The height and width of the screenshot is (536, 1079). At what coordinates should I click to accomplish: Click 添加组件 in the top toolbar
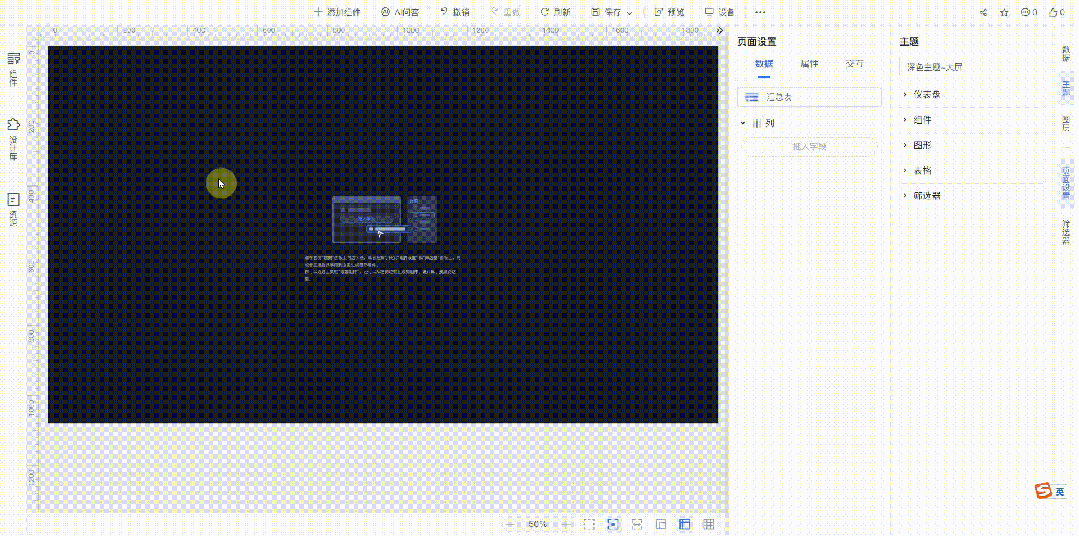[x=336, y=12]
